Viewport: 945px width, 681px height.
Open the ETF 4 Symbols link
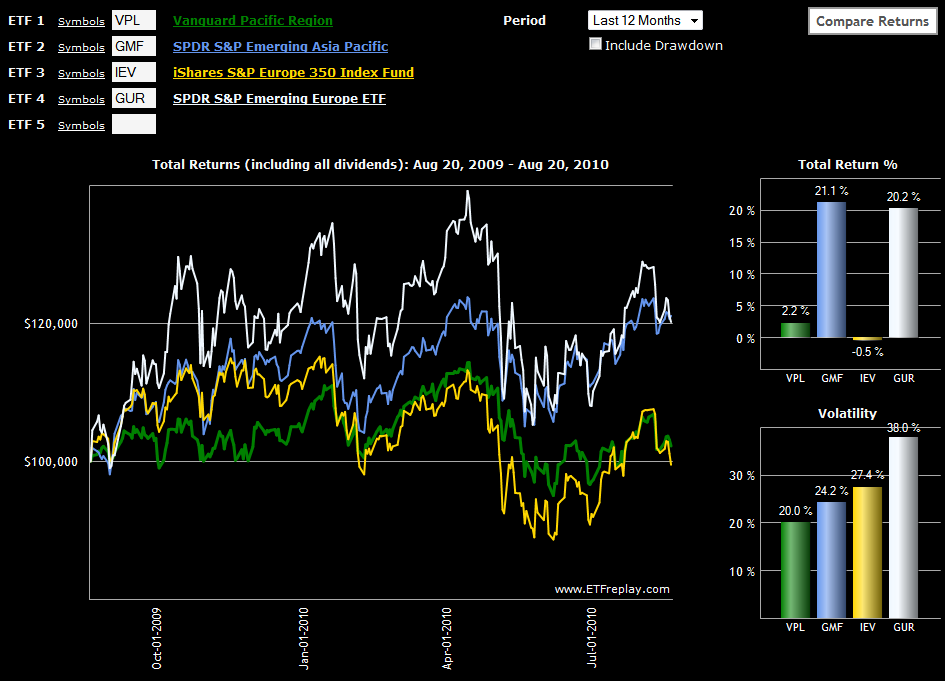pyautogui.click(x=81, y=99)
